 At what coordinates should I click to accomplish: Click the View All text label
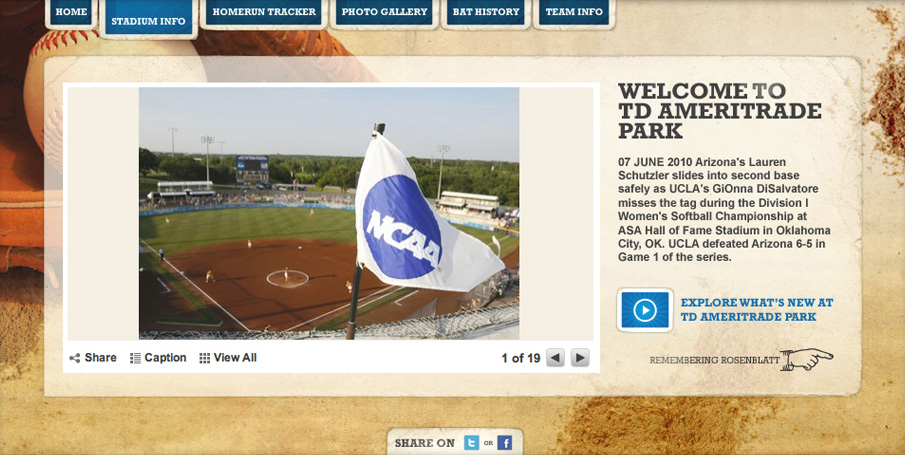(235, 358)
